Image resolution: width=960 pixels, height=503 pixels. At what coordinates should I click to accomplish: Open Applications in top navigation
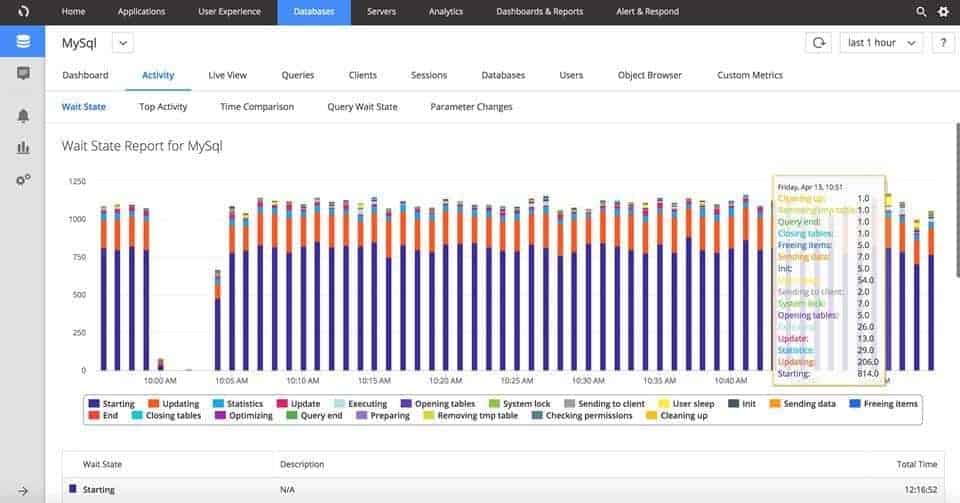tap(141, 12)
